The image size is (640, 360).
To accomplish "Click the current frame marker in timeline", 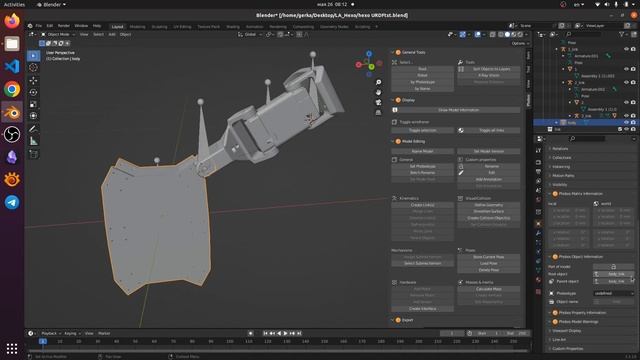I will click(42, 341).
